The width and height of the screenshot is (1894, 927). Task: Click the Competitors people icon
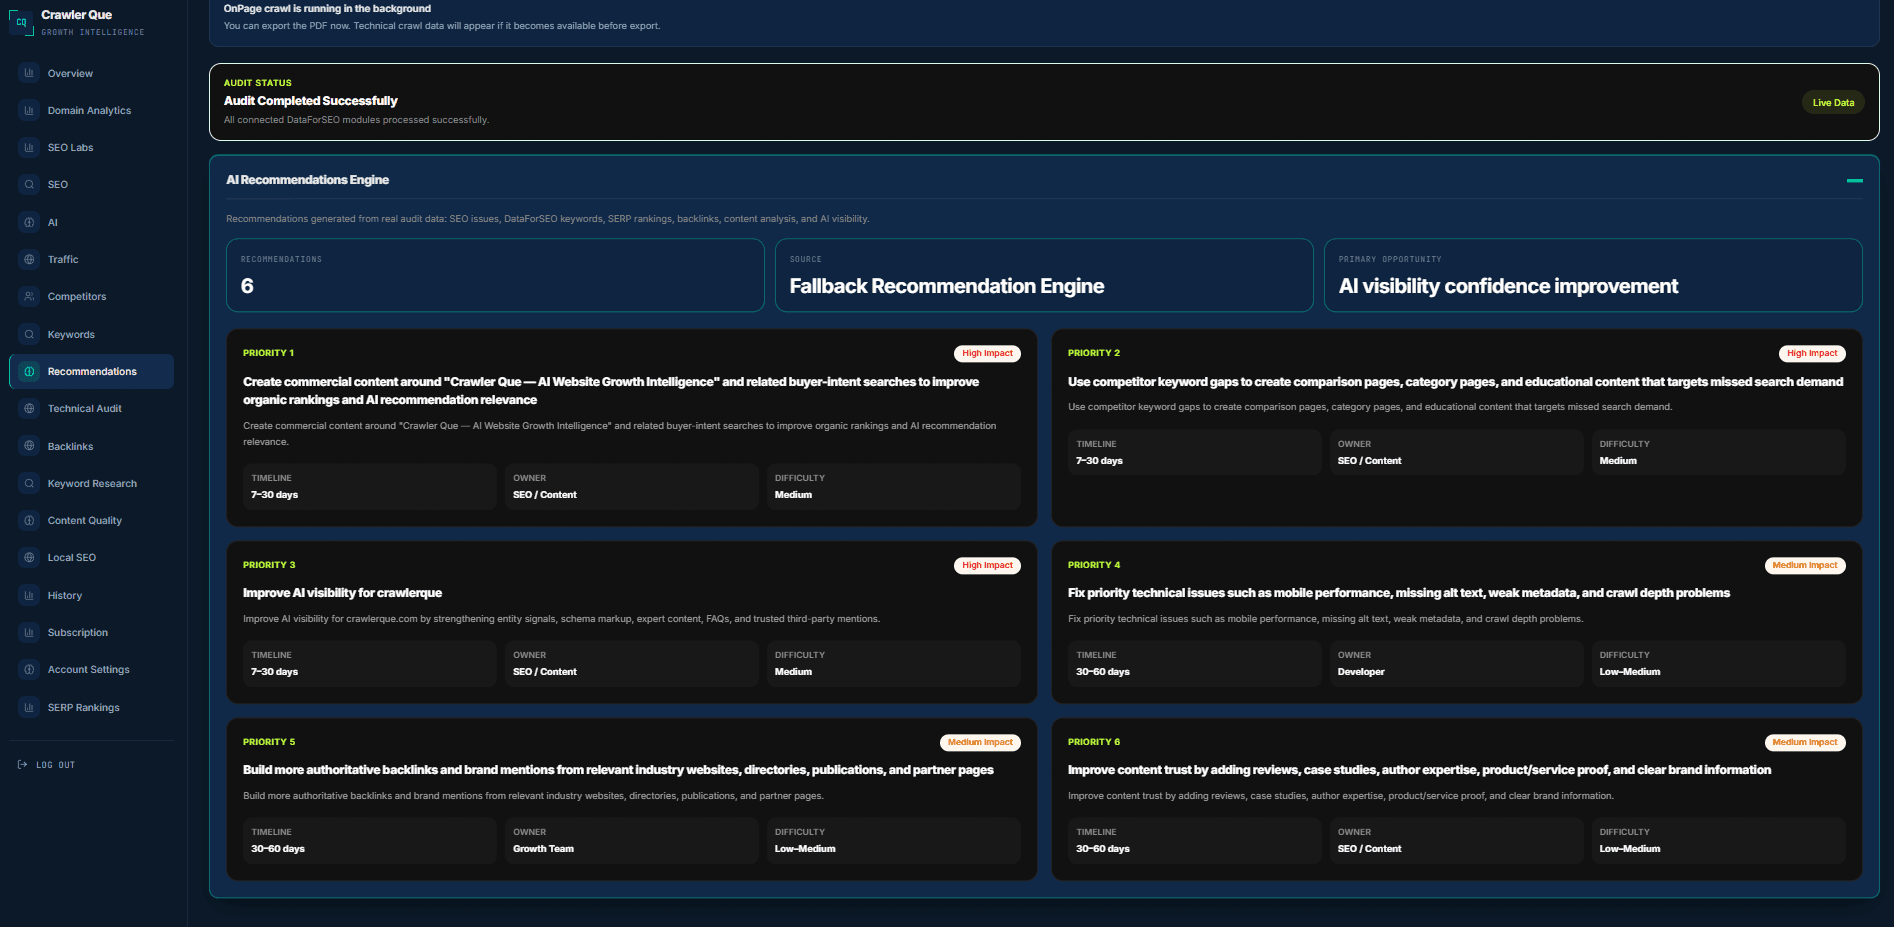[x=29, y=296]
